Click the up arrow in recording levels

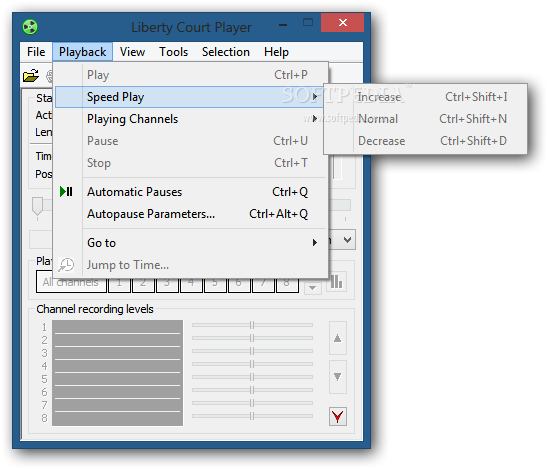point(338,338)
